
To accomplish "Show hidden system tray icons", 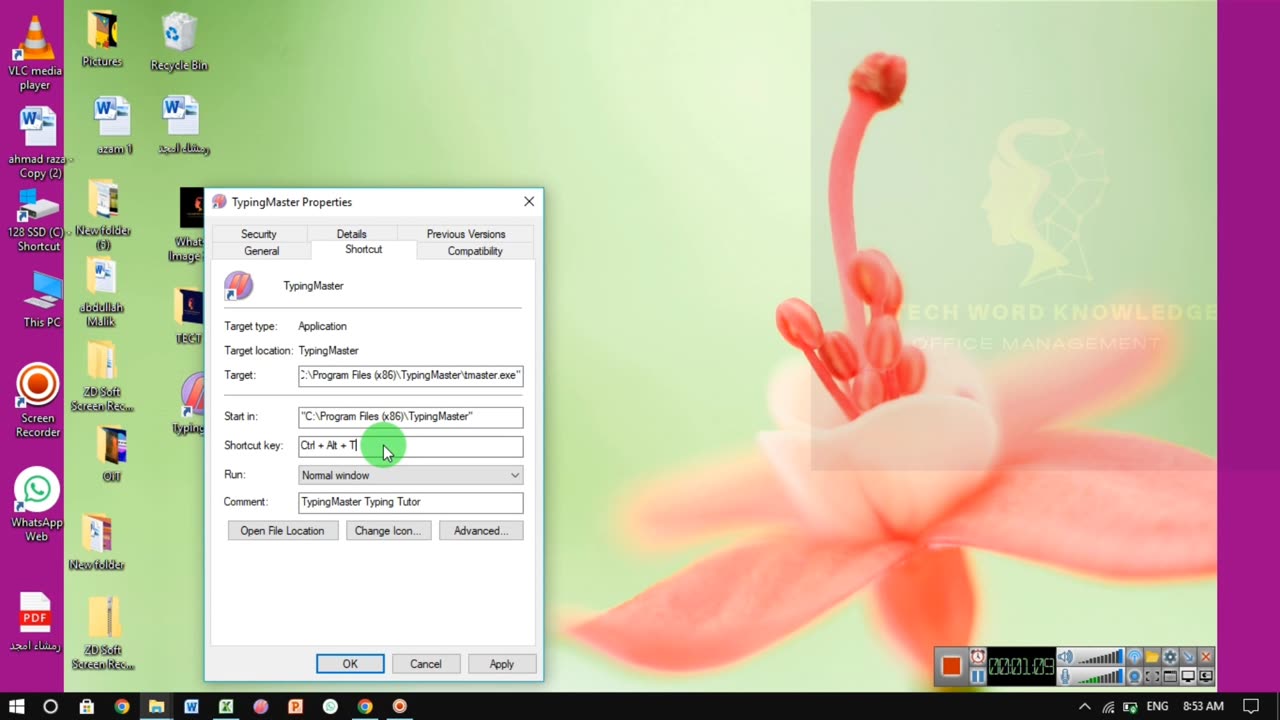I will pyautogui.click(x=1085, y=706).
